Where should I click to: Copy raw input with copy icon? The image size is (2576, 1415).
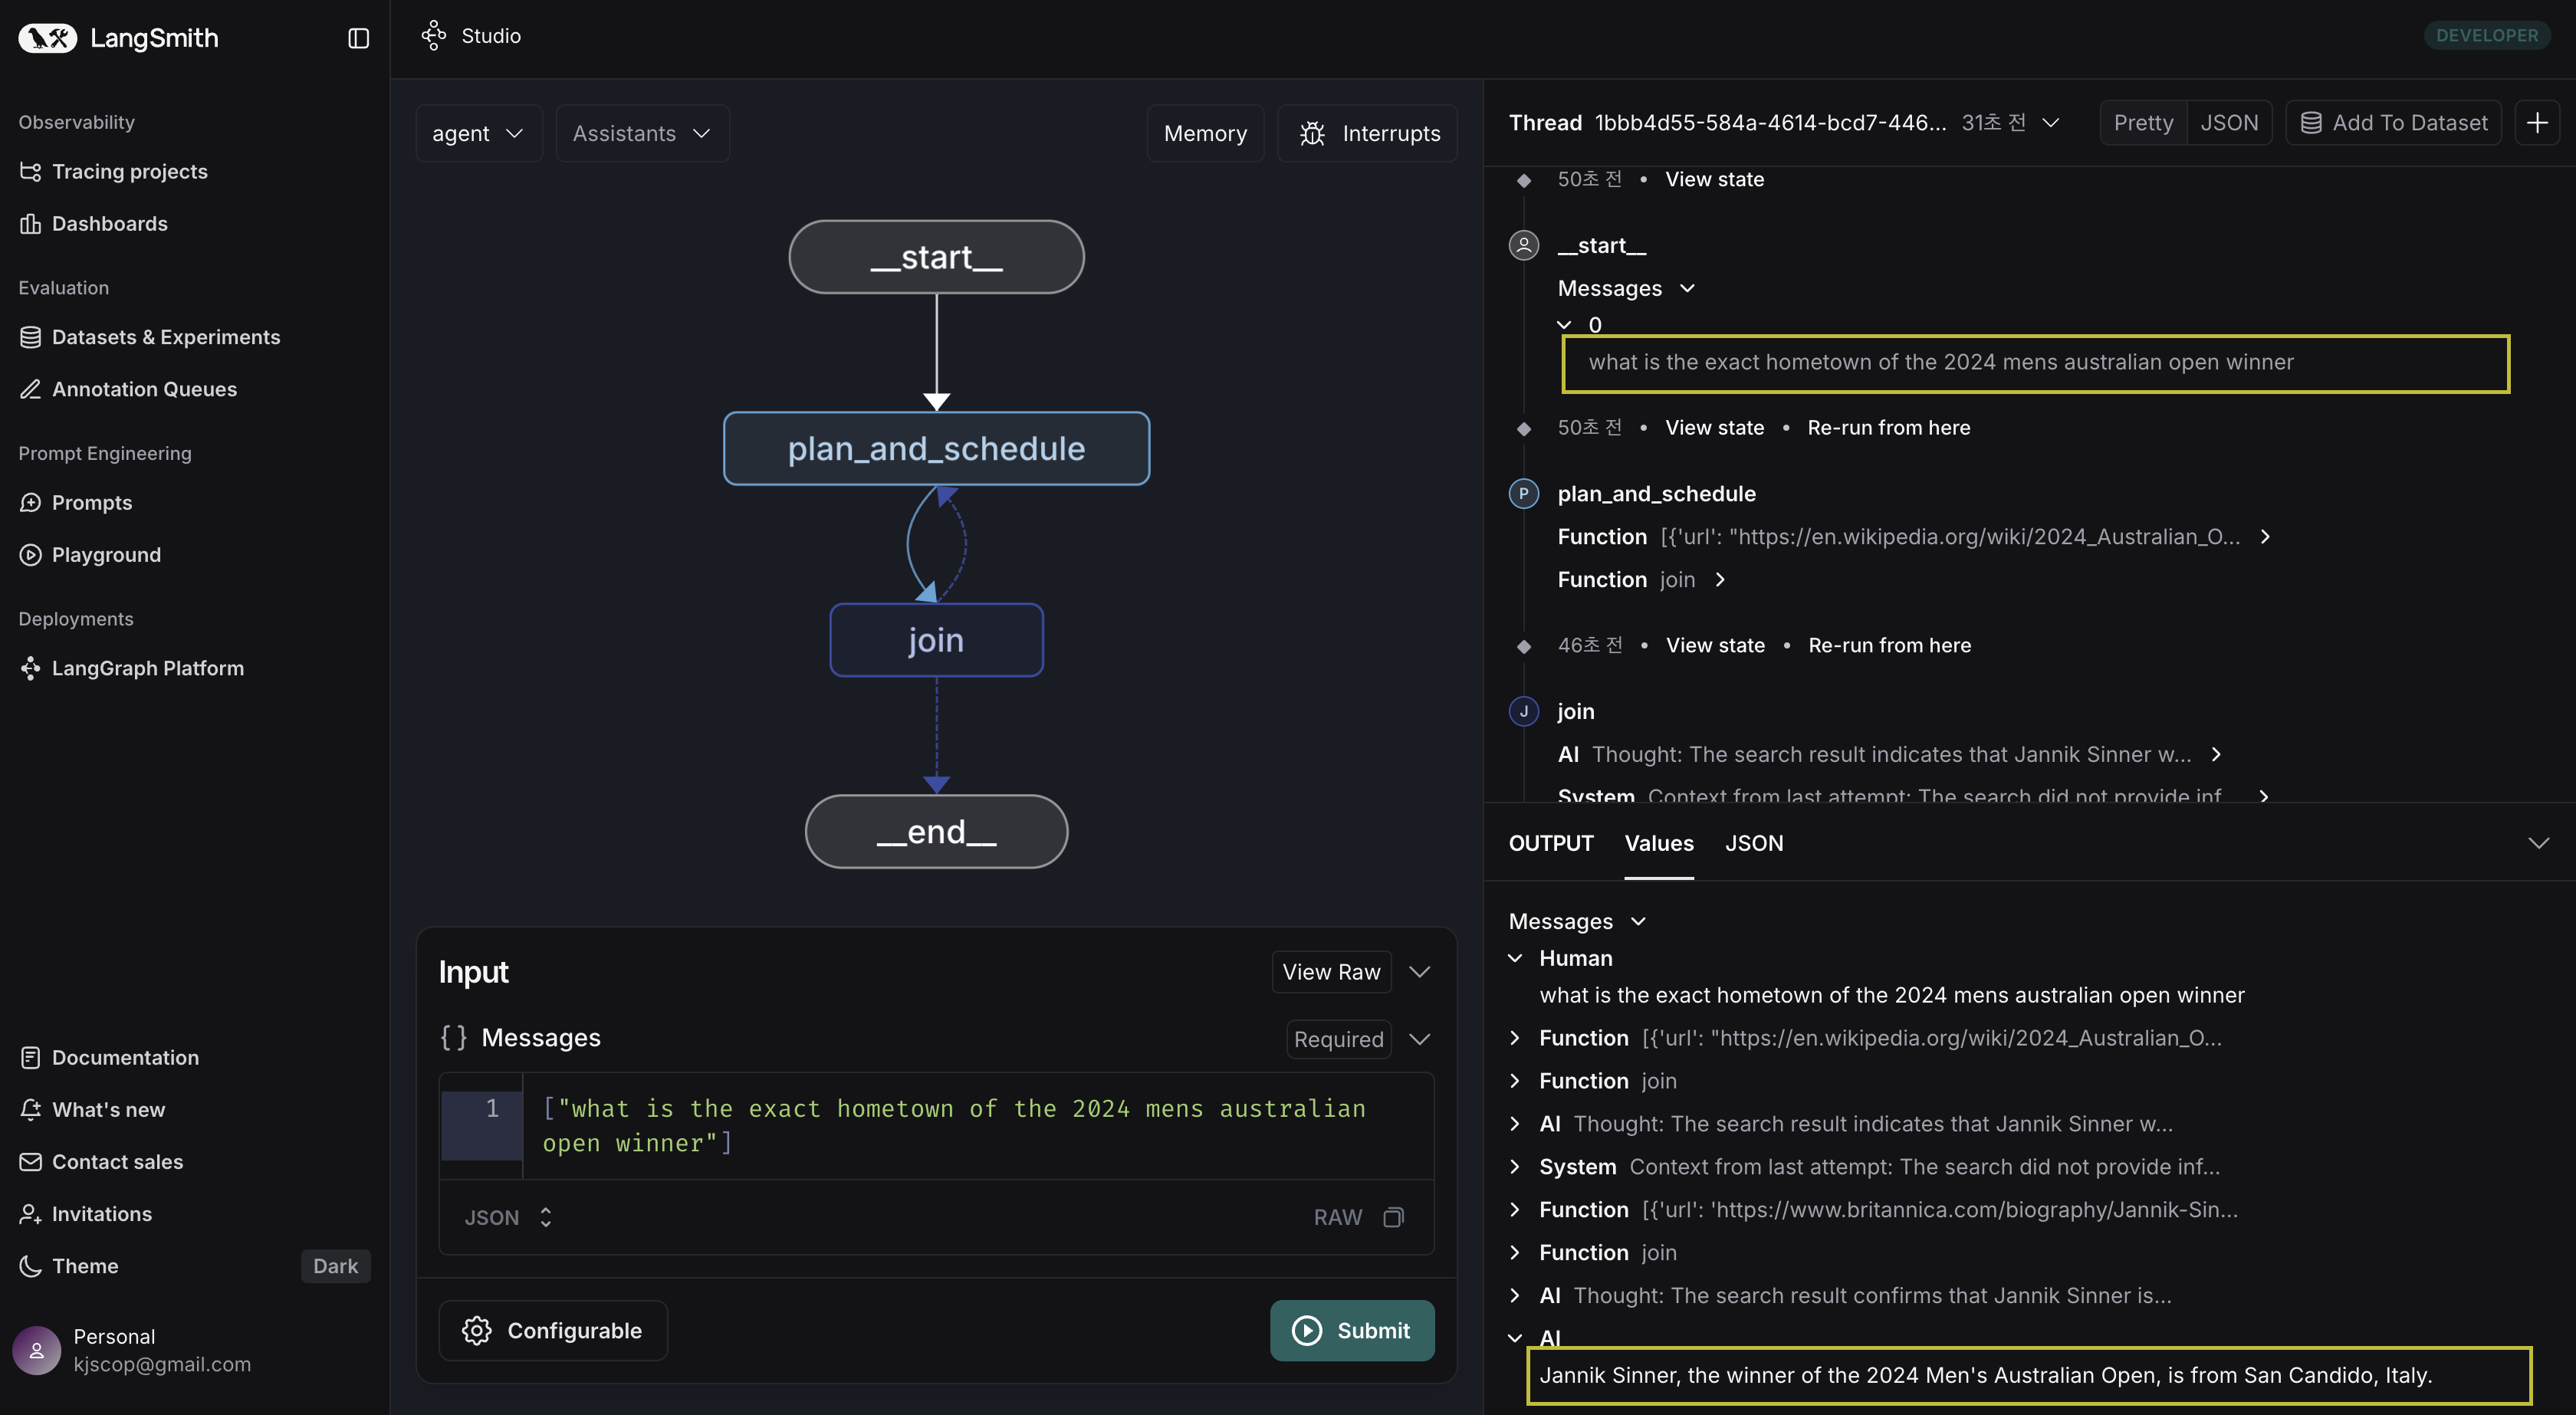click(1394, 1217)
